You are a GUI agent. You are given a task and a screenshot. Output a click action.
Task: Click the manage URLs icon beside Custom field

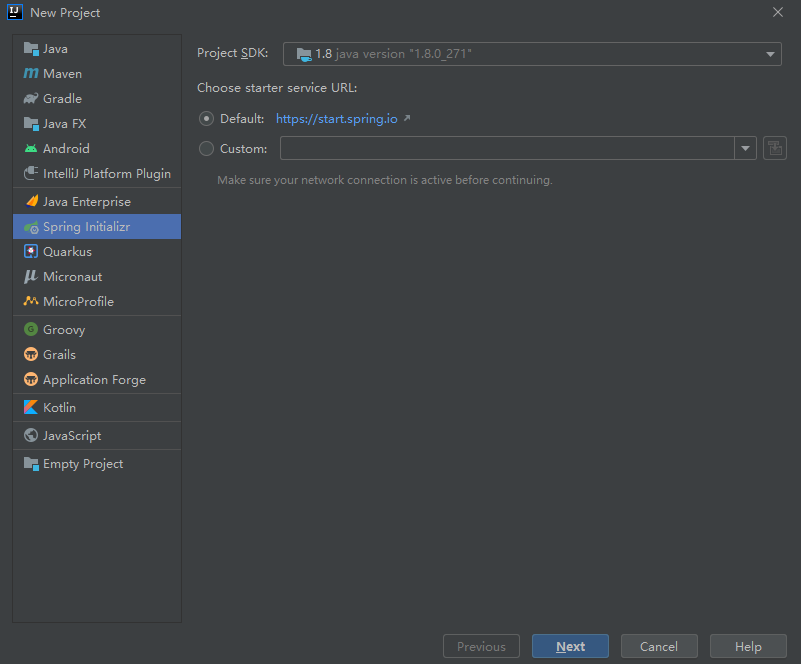click(x=774, y=149)
